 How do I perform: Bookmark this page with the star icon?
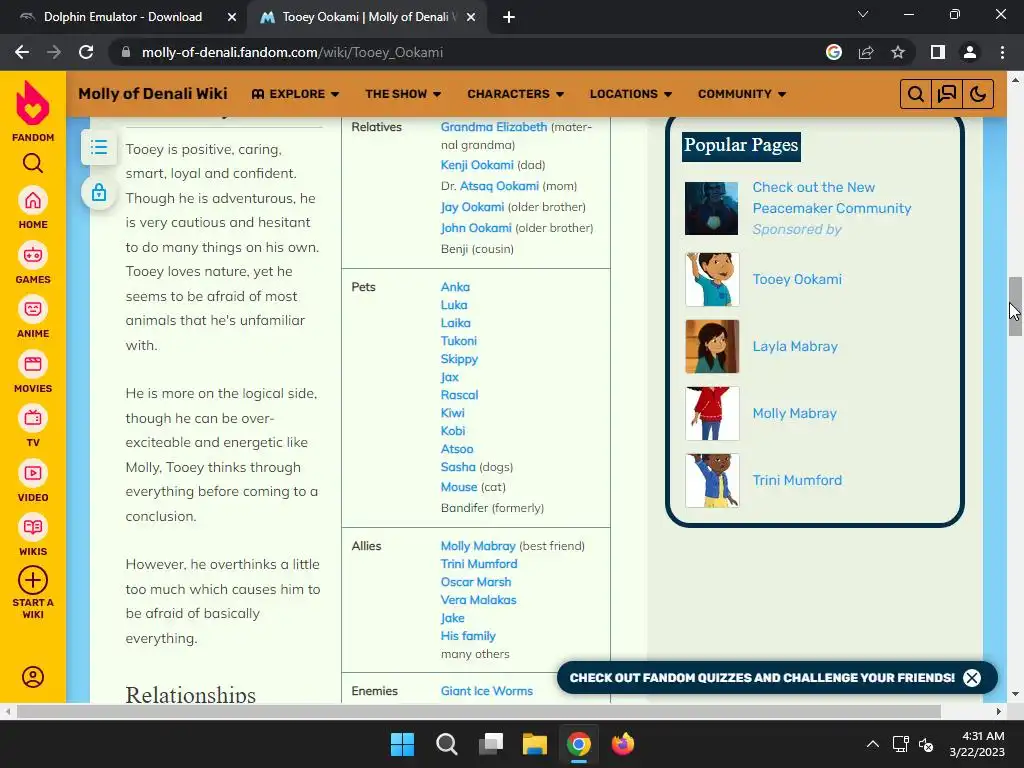click(898, 52)
